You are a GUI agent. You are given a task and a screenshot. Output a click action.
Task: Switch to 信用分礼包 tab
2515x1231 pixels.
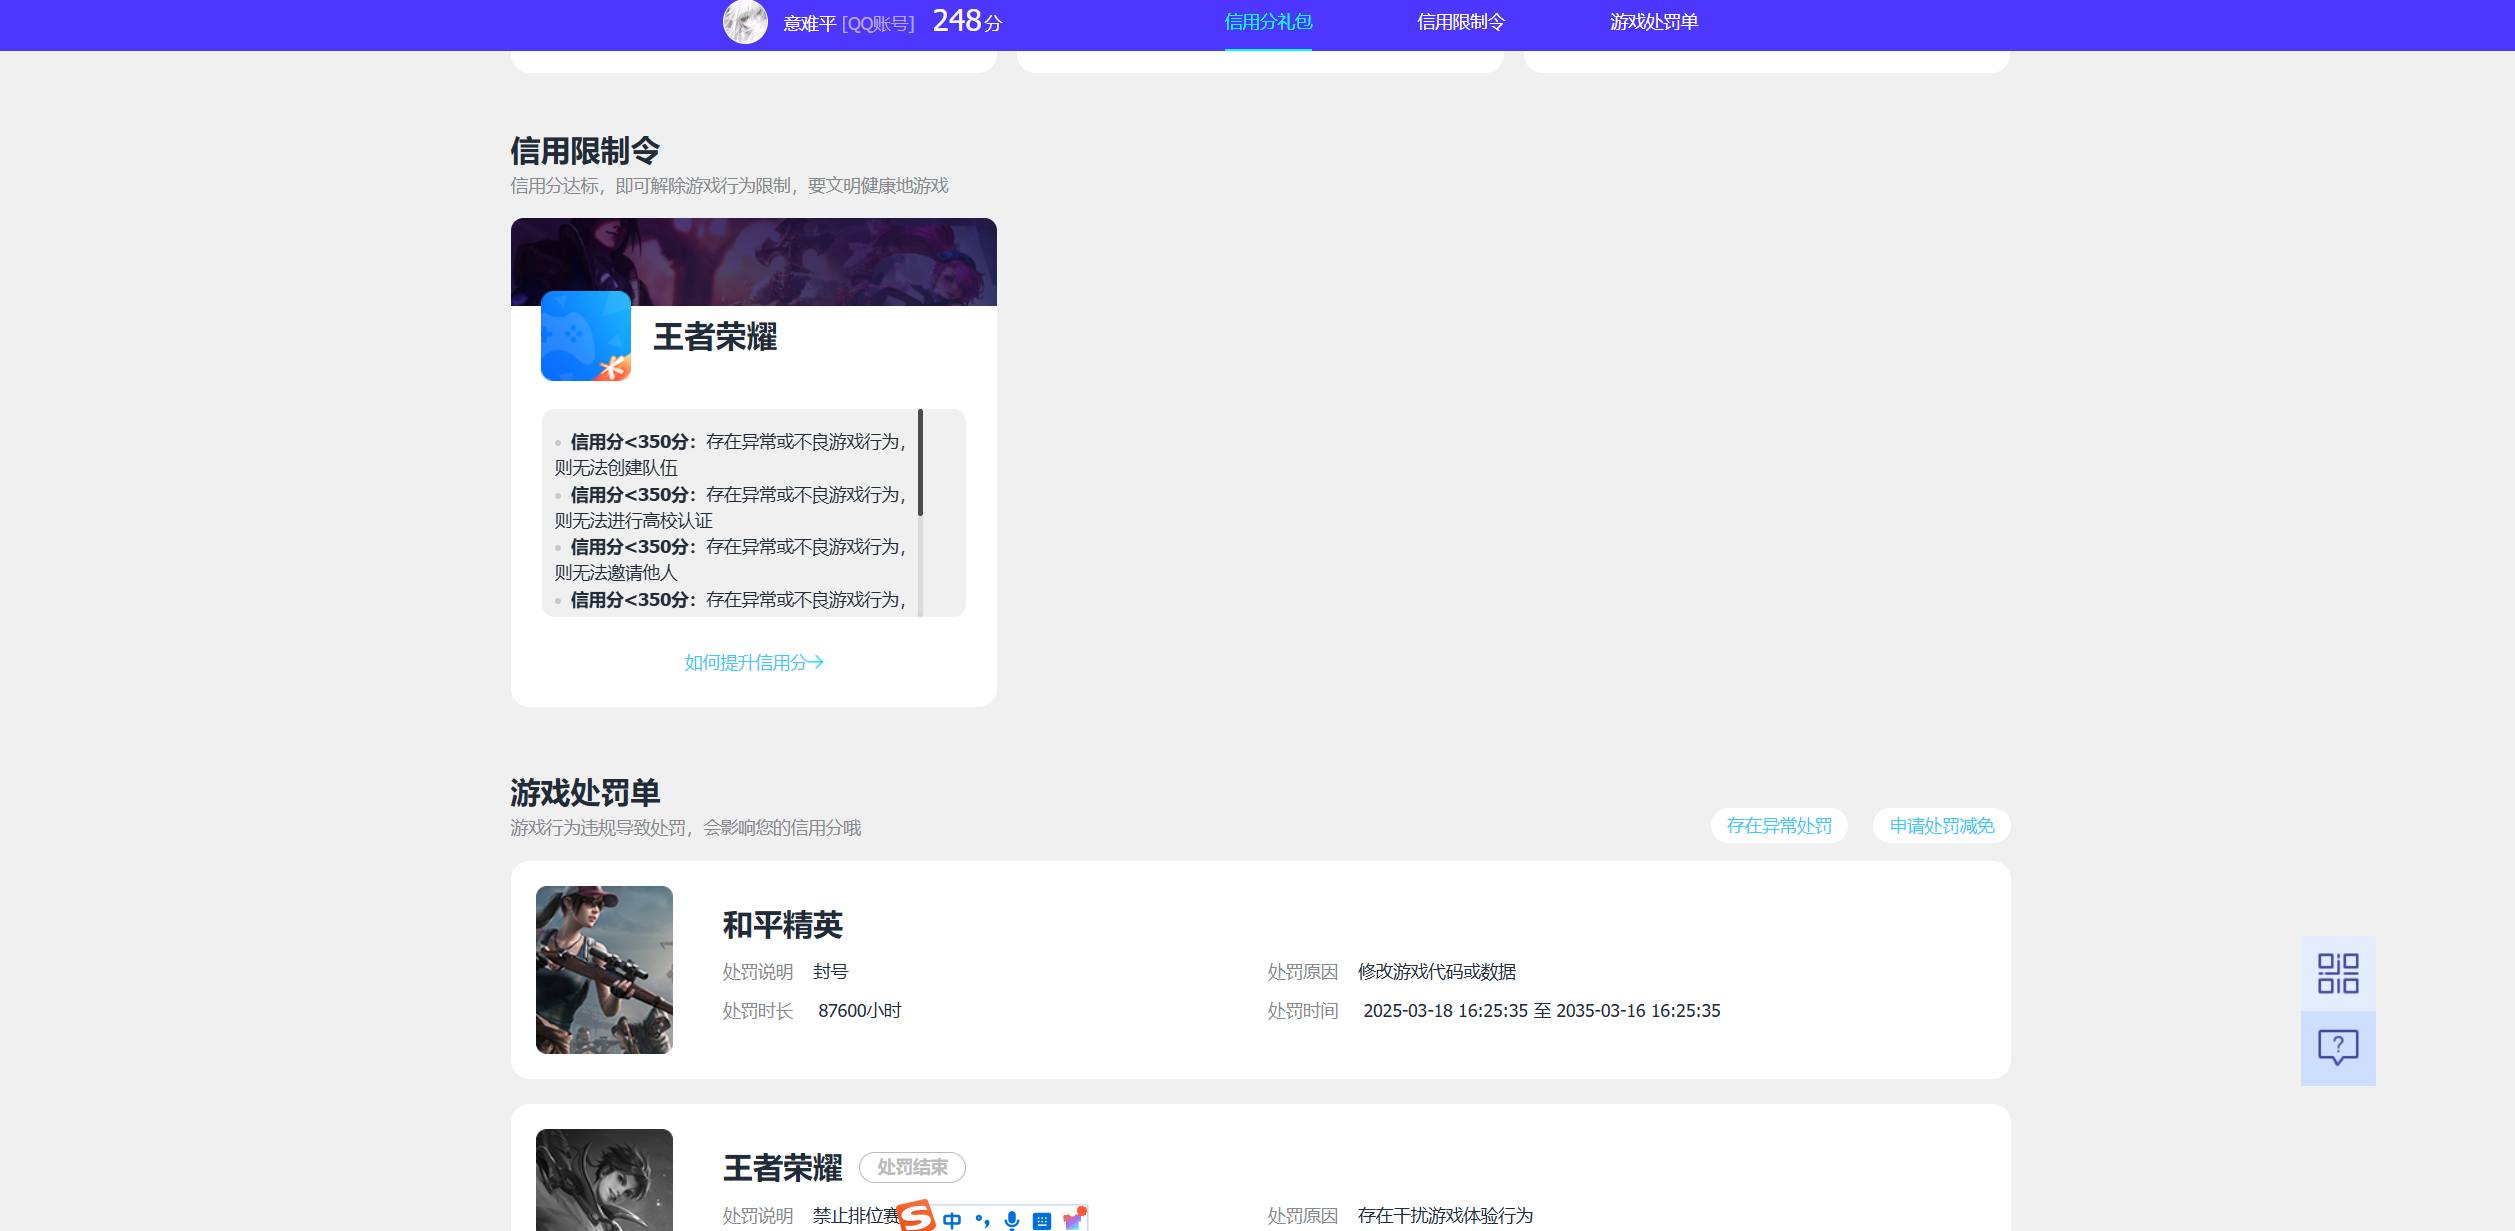pyautogui.click(x=1268, y=22)
